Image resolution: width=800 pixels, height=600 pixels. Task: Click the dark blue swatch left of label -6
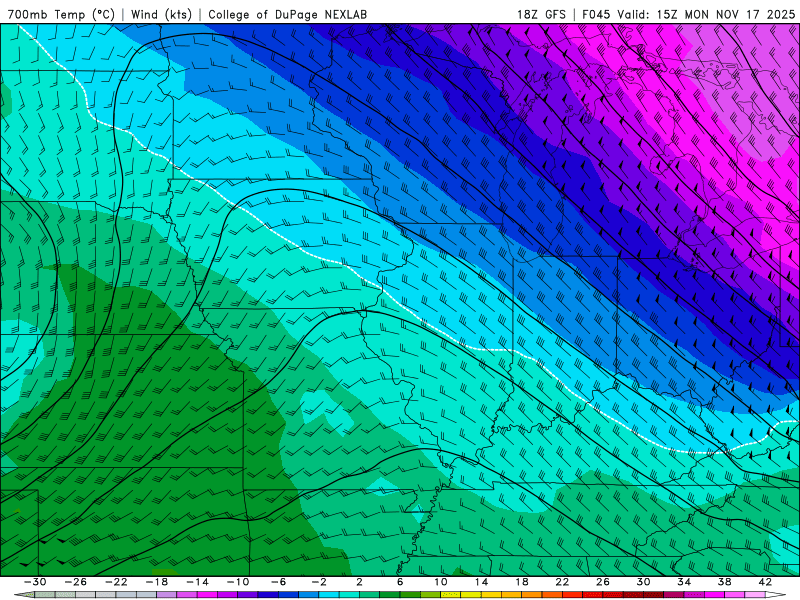[x=268, y=595]
